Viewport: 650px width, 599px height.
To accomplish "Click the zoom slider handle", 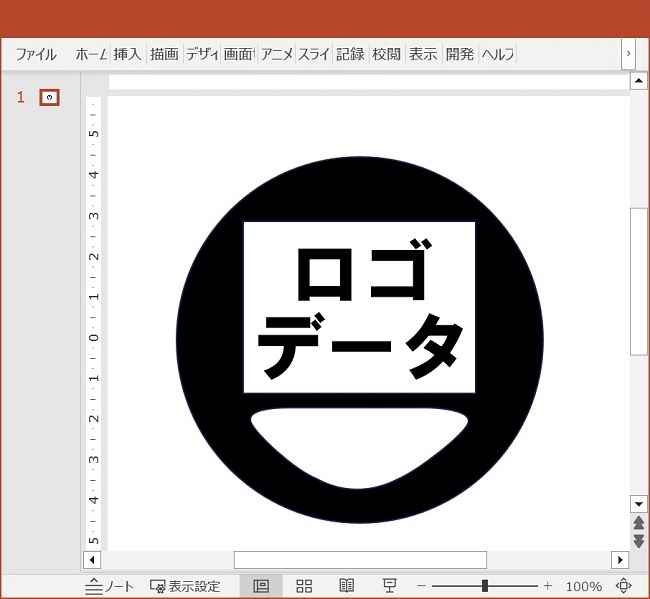I will pos(485,586).
